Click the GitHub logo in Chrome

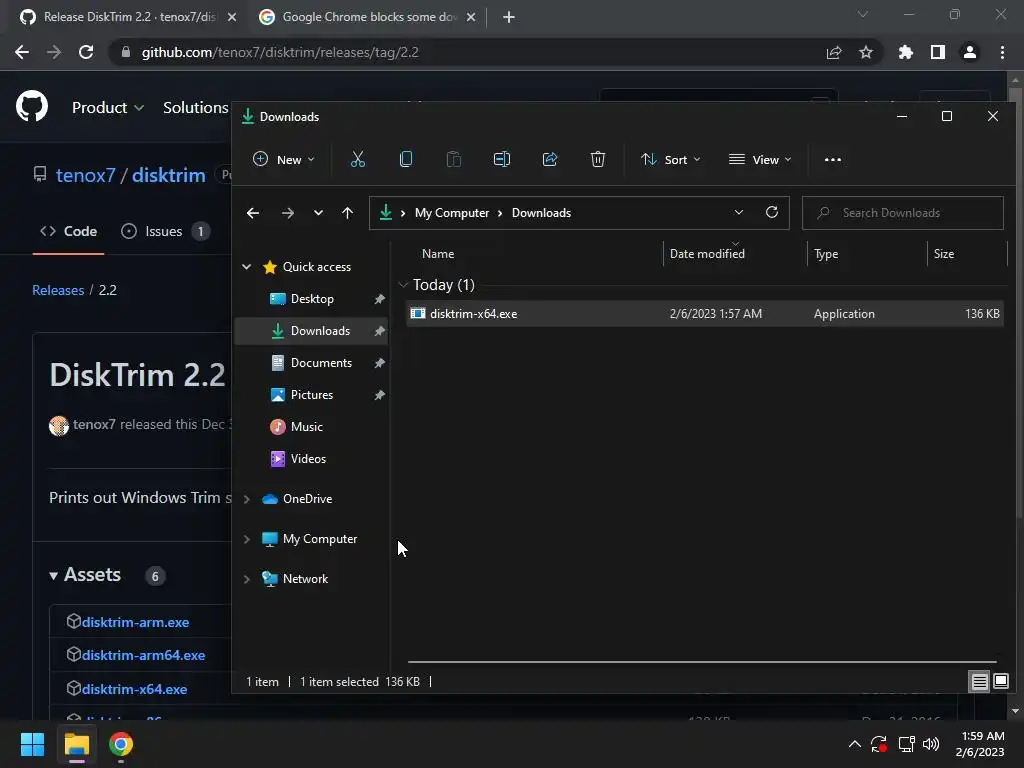(31, 106)
